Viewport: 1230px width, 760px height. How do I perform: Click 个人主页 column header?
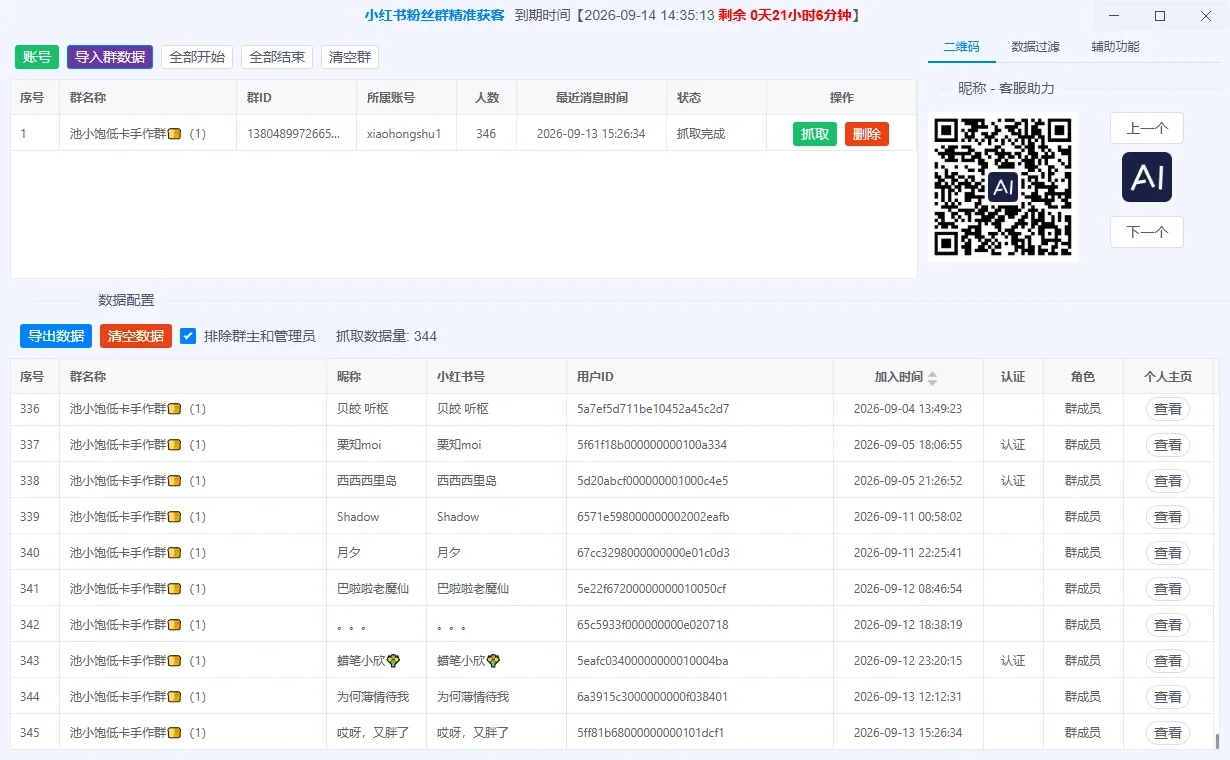(x=1168, y=377)
